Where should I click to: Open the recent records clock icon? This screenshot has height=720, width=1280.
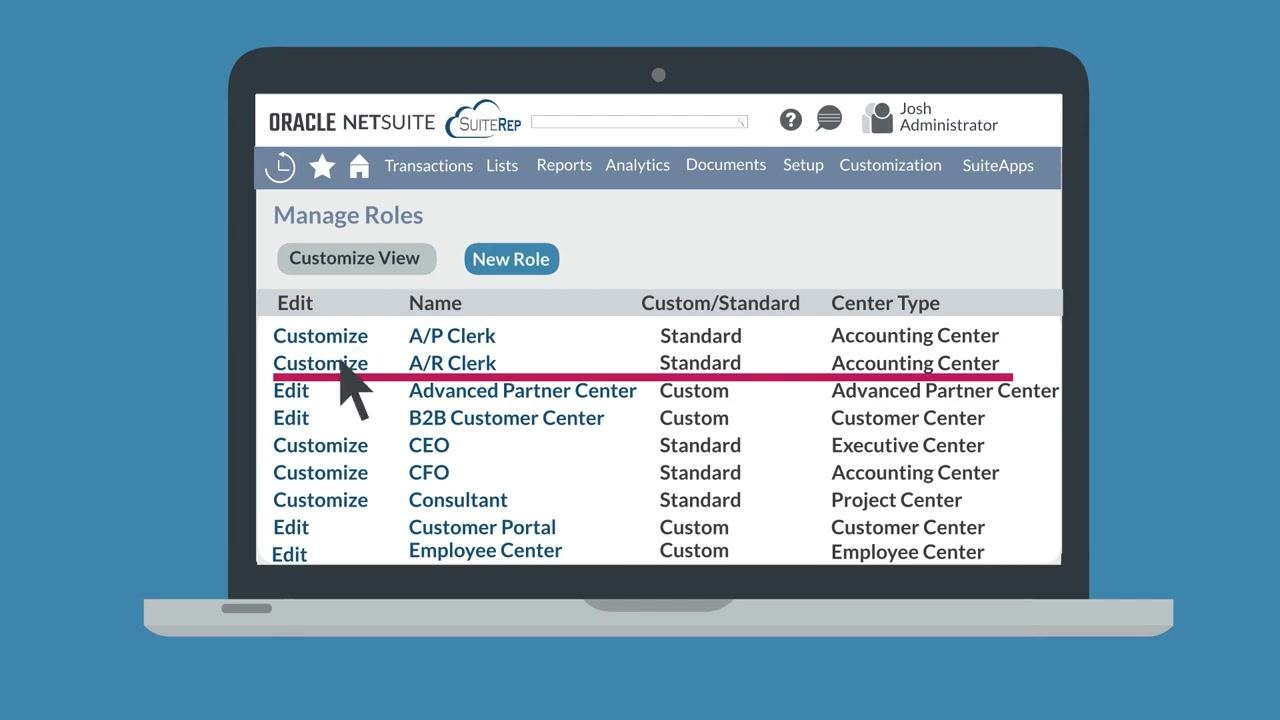click(280, 166)
